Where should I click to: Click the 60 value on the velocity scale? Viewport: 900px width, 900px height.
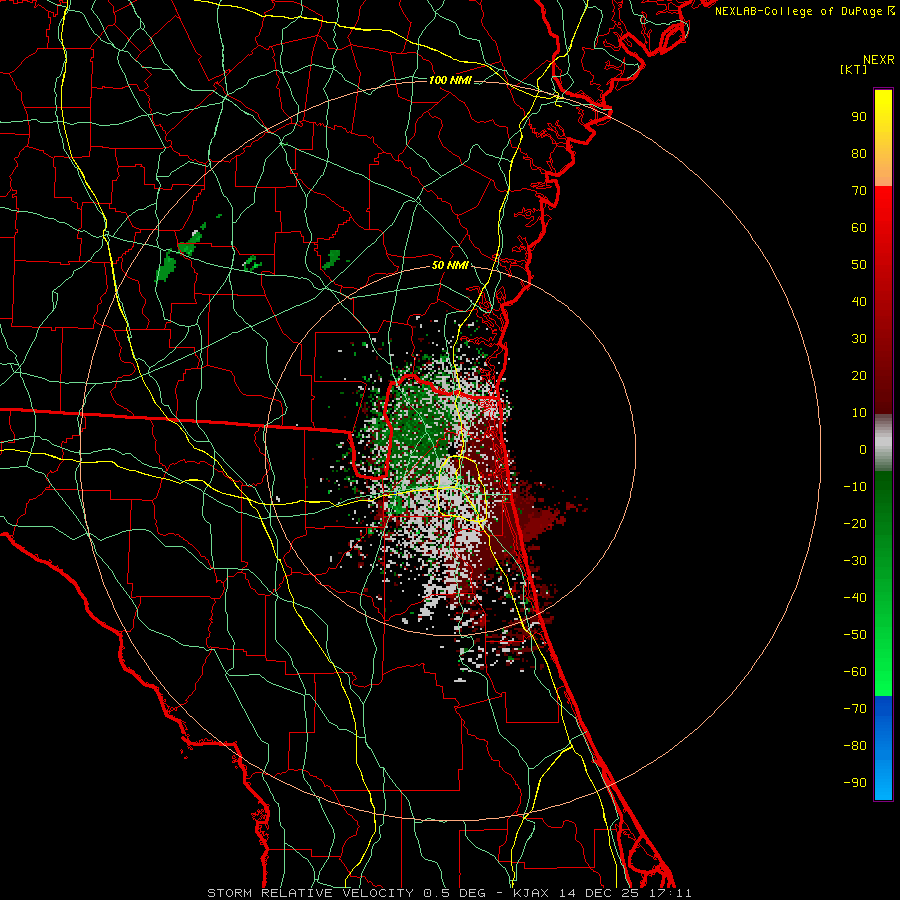[859, 227]
